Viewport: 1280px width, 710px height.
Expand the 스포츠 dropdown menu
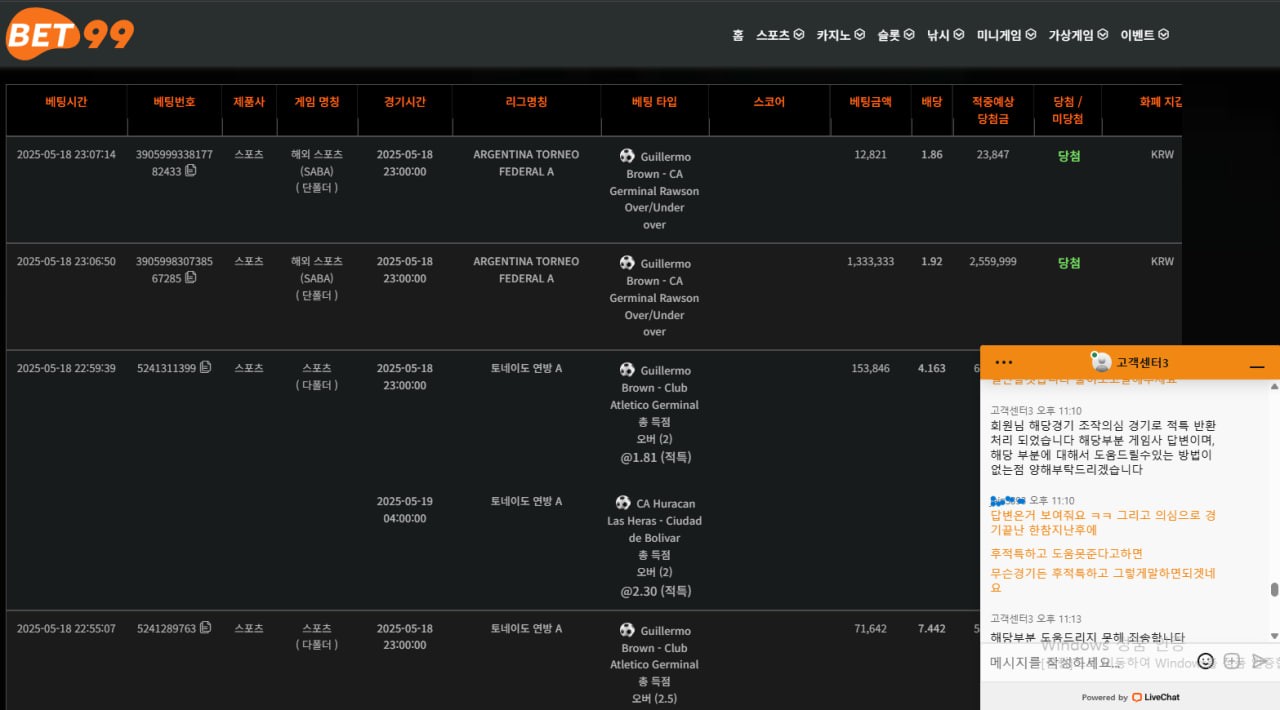[780, 35]
